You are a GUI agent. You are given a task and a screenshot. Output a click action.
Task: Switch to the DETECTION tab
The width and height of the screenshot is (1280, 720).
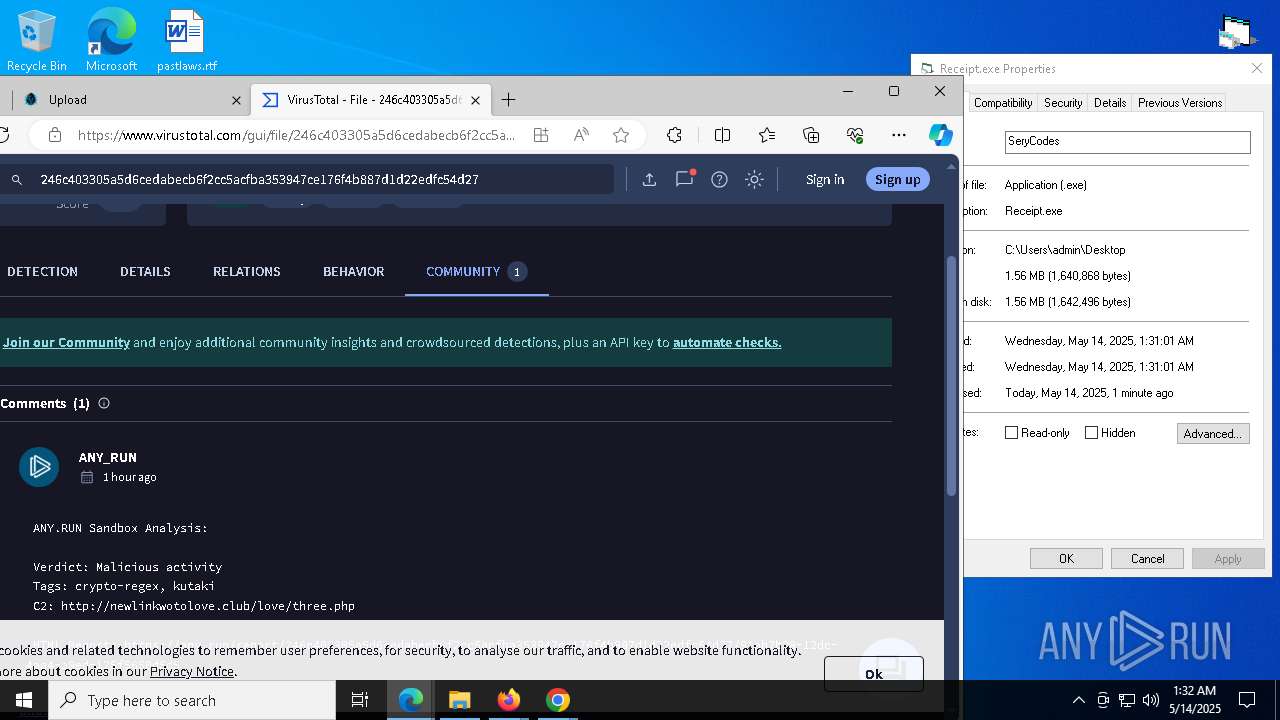pos(42,271)
